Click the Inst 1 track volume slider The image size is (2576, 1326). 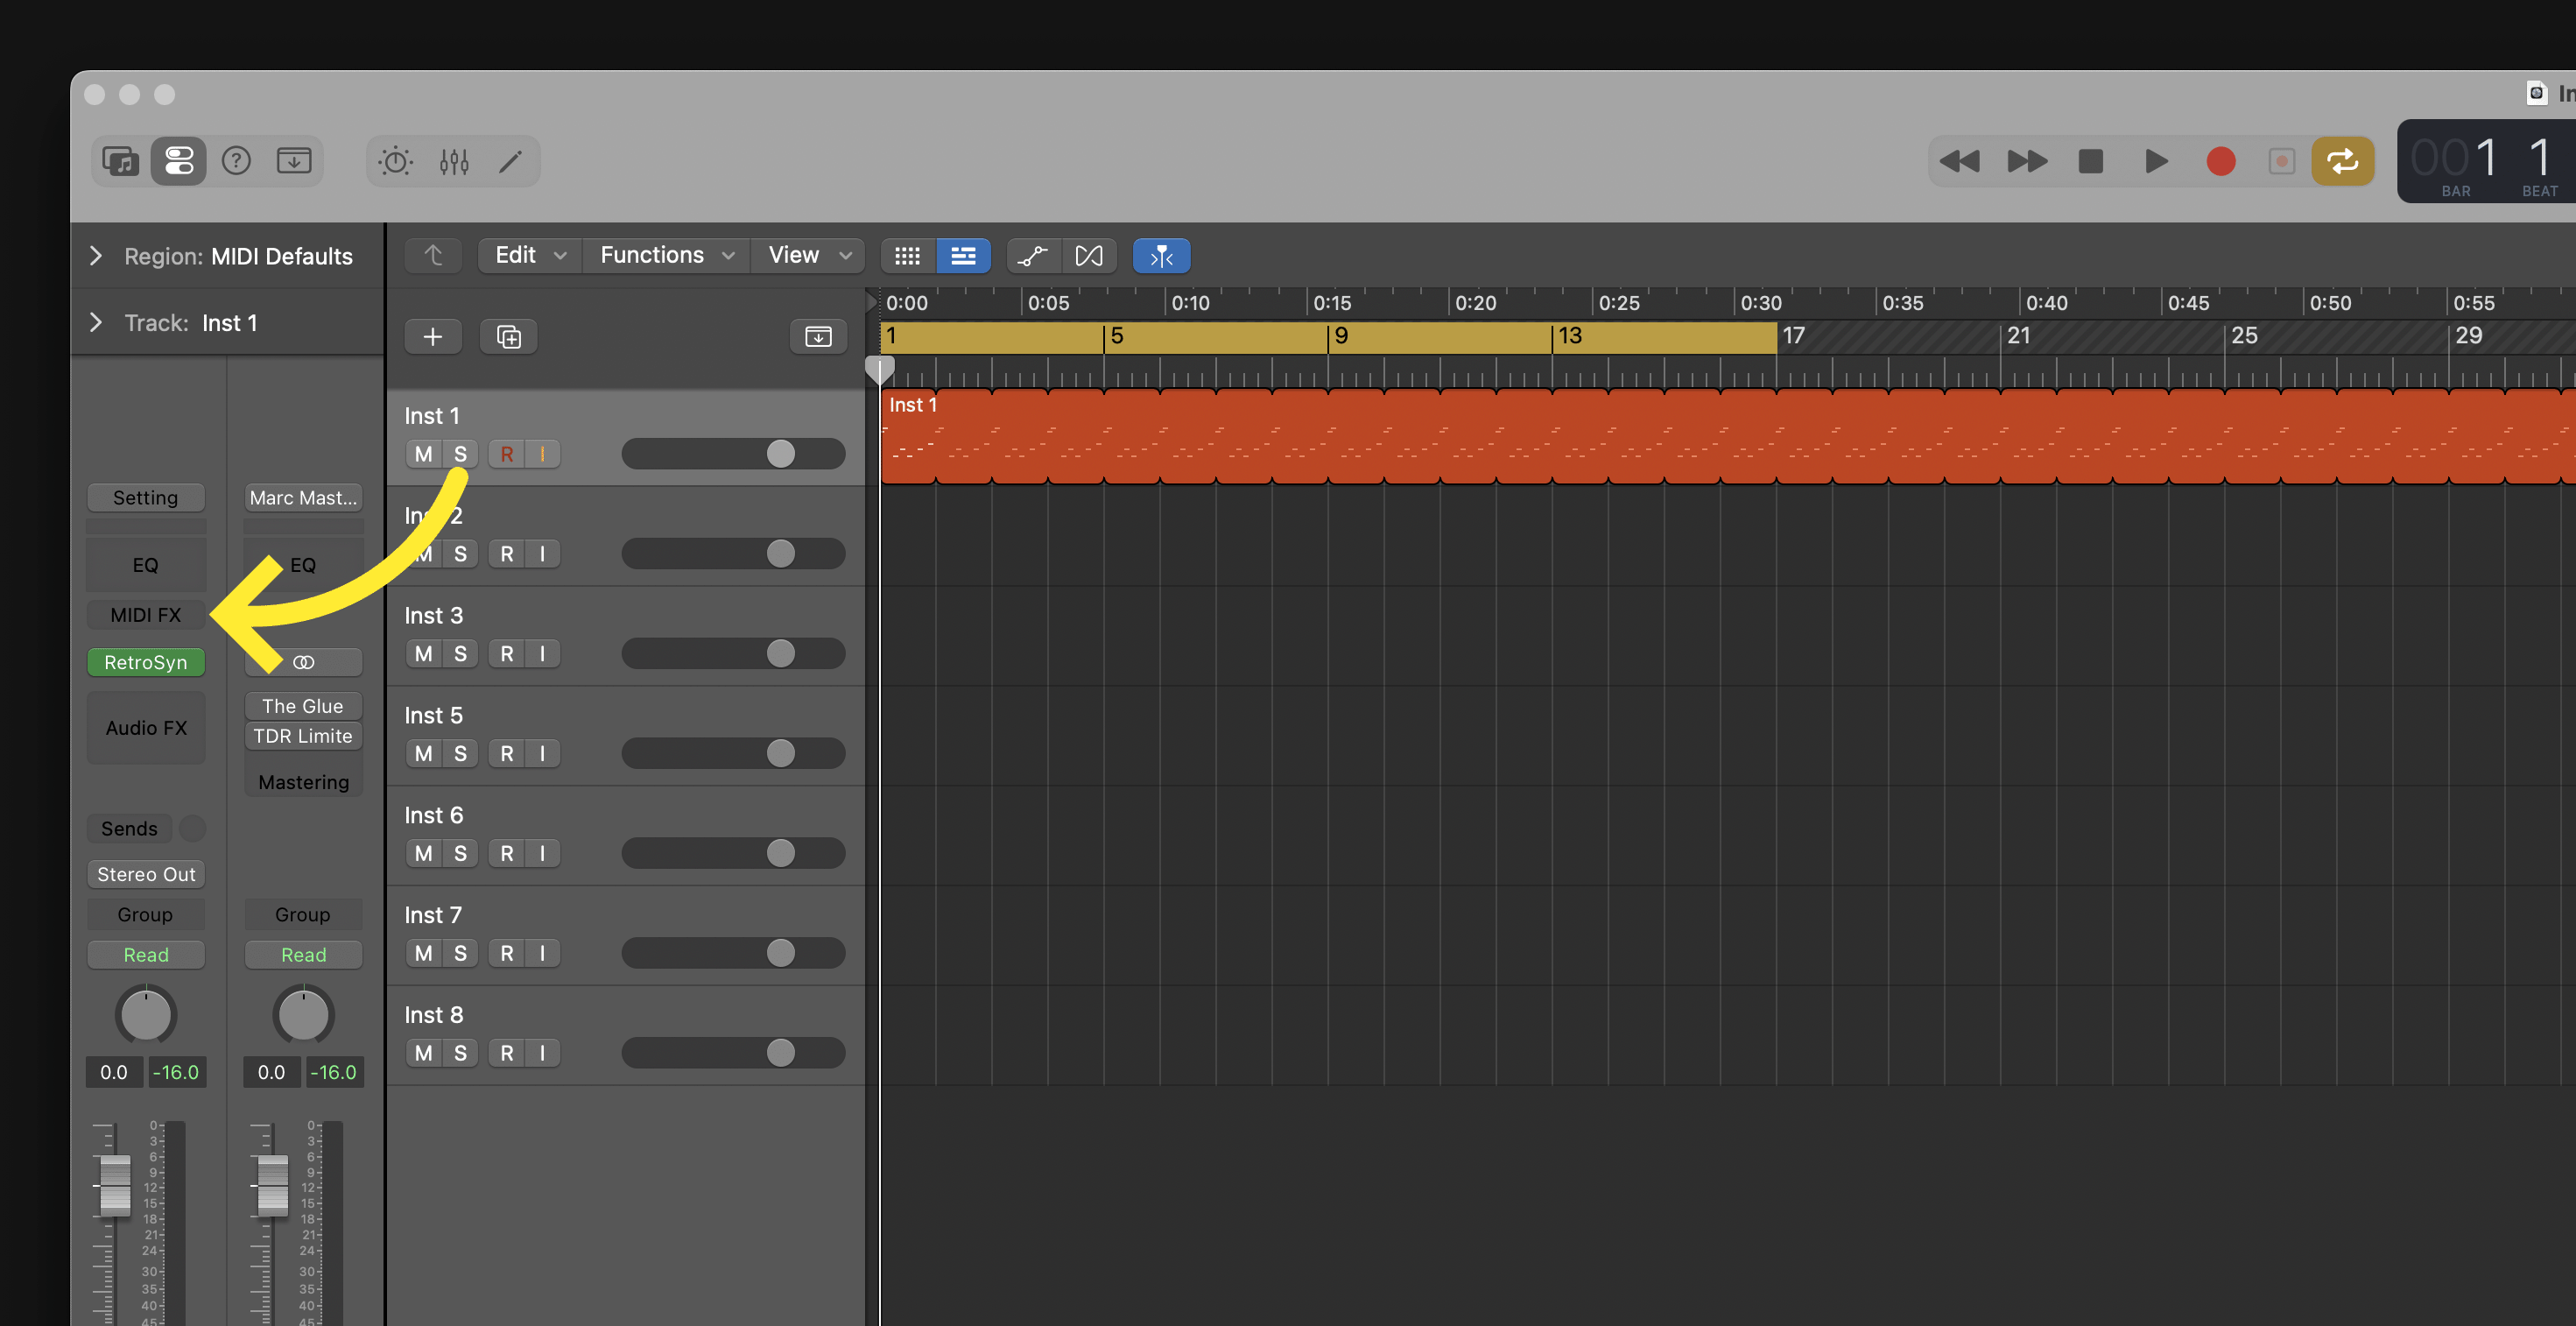click(733, 454)
